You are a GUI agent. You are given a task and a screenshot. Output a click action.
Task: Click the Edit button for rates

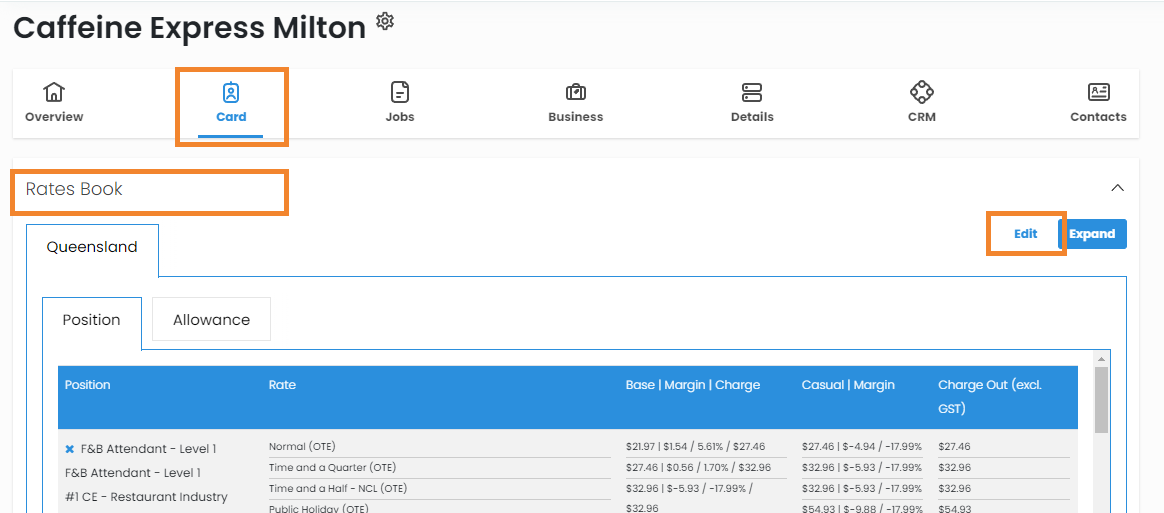click(1025, 234)
